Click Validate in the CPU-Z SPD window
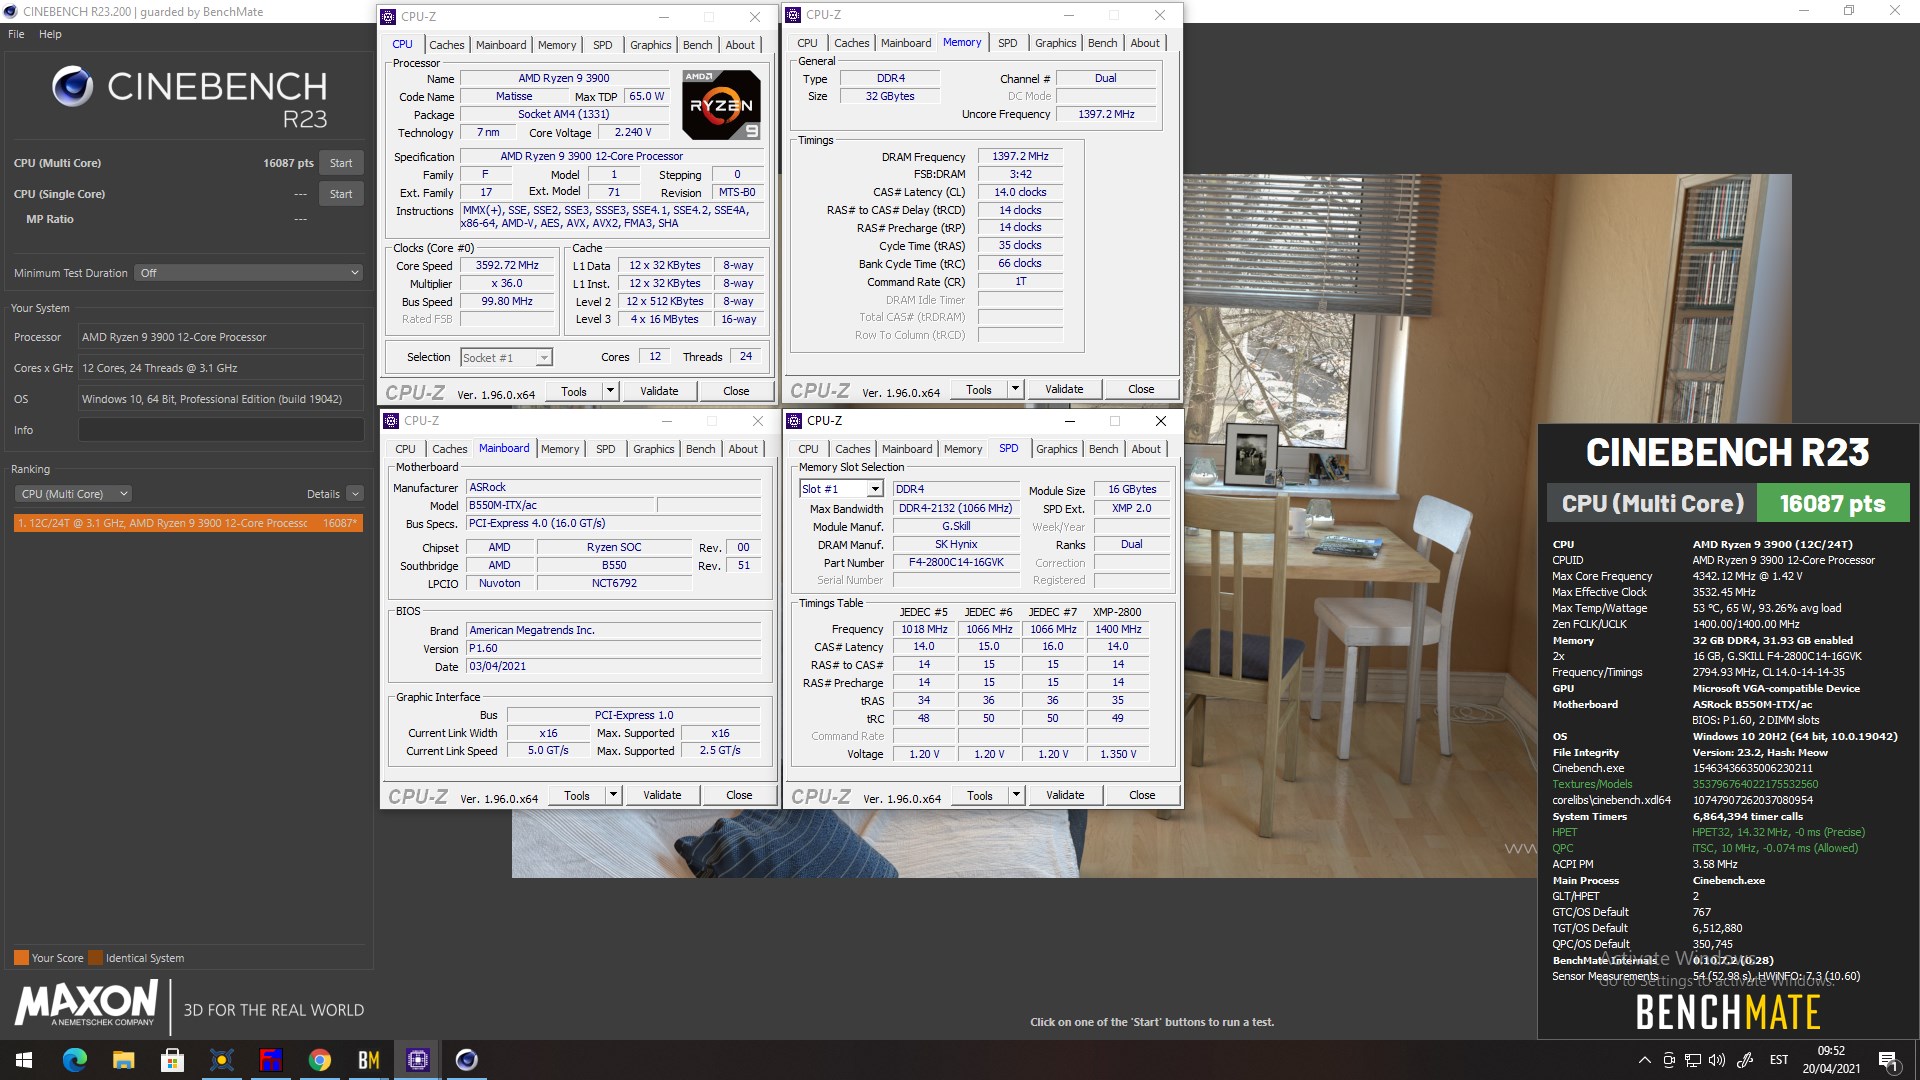This screenshot has width=1920, height=1080. [x=1065, y=795]
